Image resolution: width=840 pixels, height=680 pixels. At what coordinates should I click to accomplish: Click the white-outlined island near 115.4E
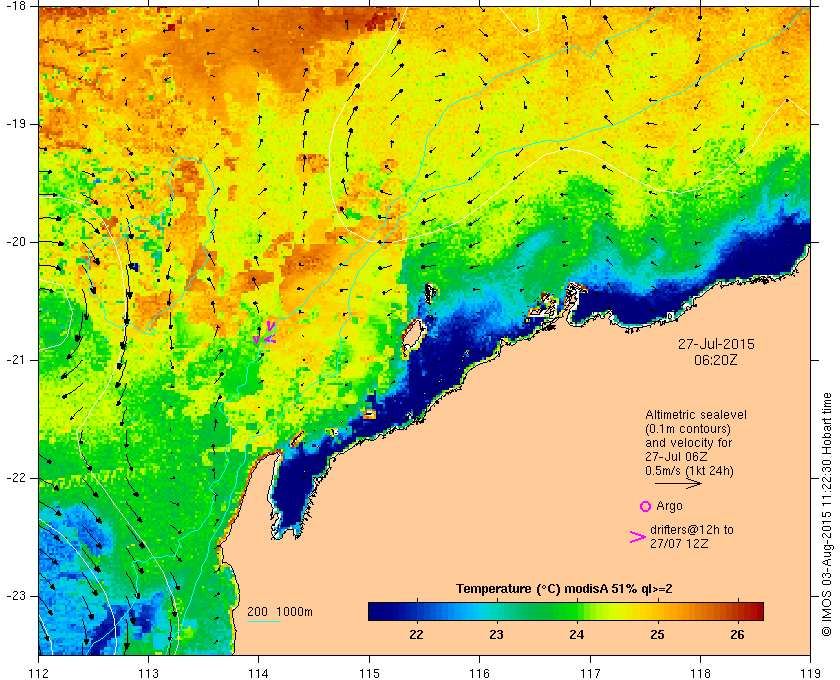click(x=413, y=337)
